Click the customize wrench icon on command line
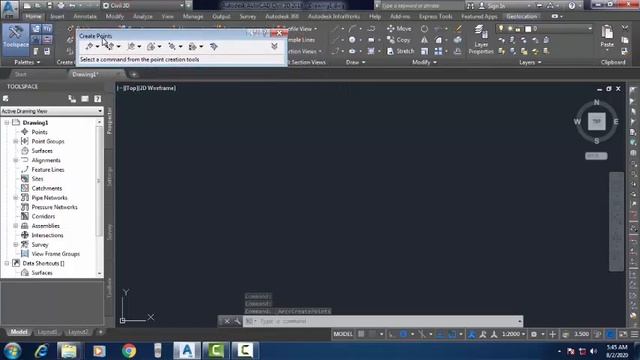The height and width of the screenshot is (360, 640). click(237, 321)
